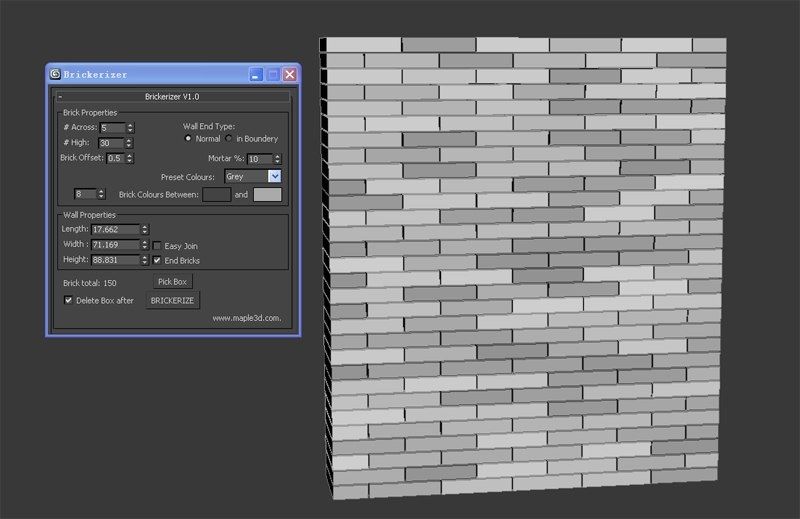
Task: Click the Mortar % spinner arrows
Action: 278,159
